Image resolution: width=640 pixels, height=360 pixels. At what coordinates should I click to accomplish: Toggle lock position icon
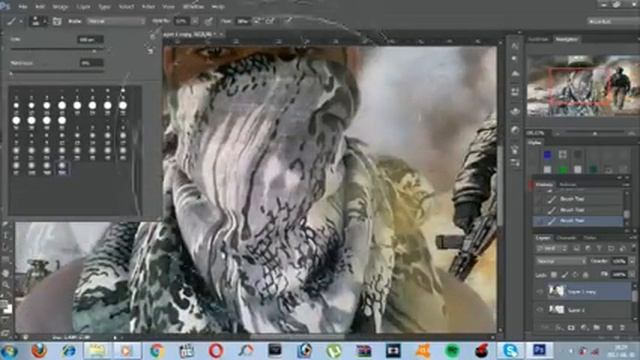(x=575, y=275)
